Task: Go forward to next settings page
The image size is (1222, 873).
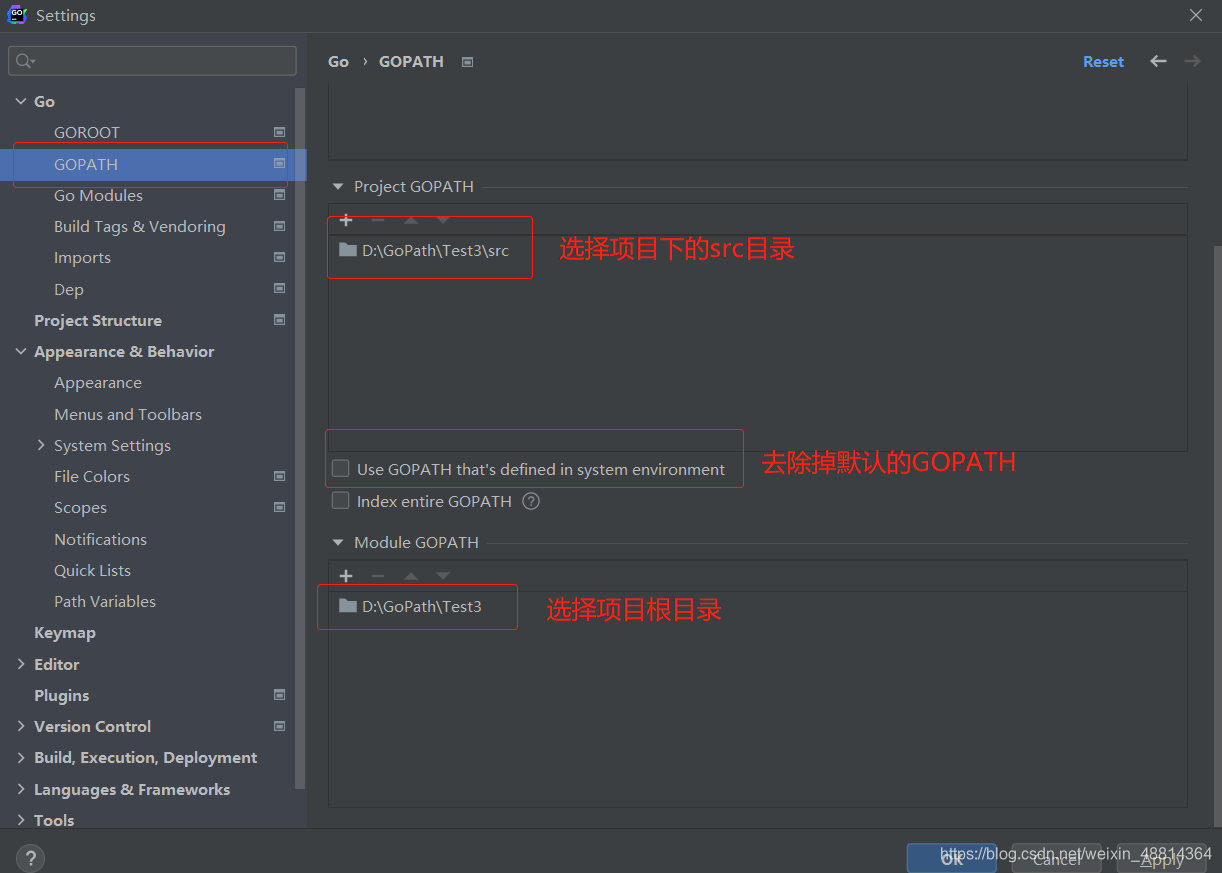Action: click(x=1192, y=61)
